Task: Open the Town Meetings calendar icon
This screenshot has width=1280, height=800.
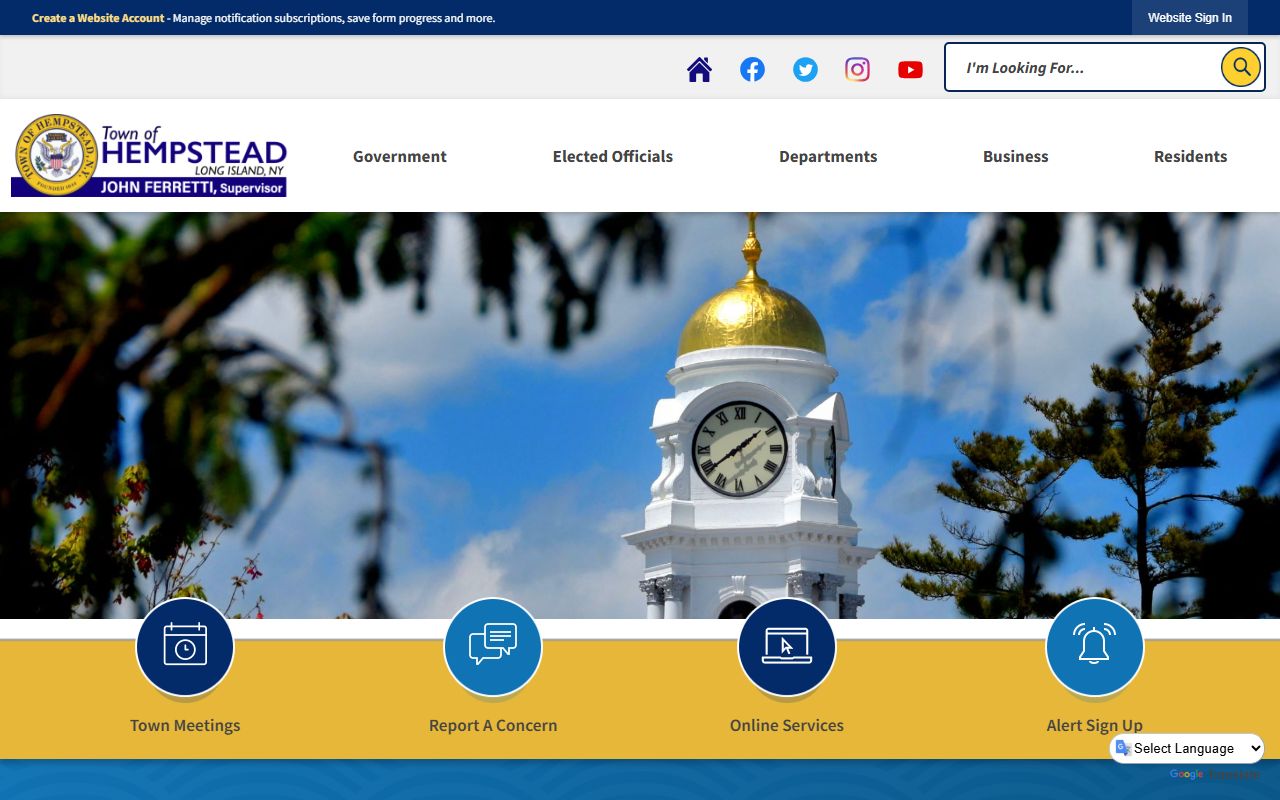Action: point(185,646)
